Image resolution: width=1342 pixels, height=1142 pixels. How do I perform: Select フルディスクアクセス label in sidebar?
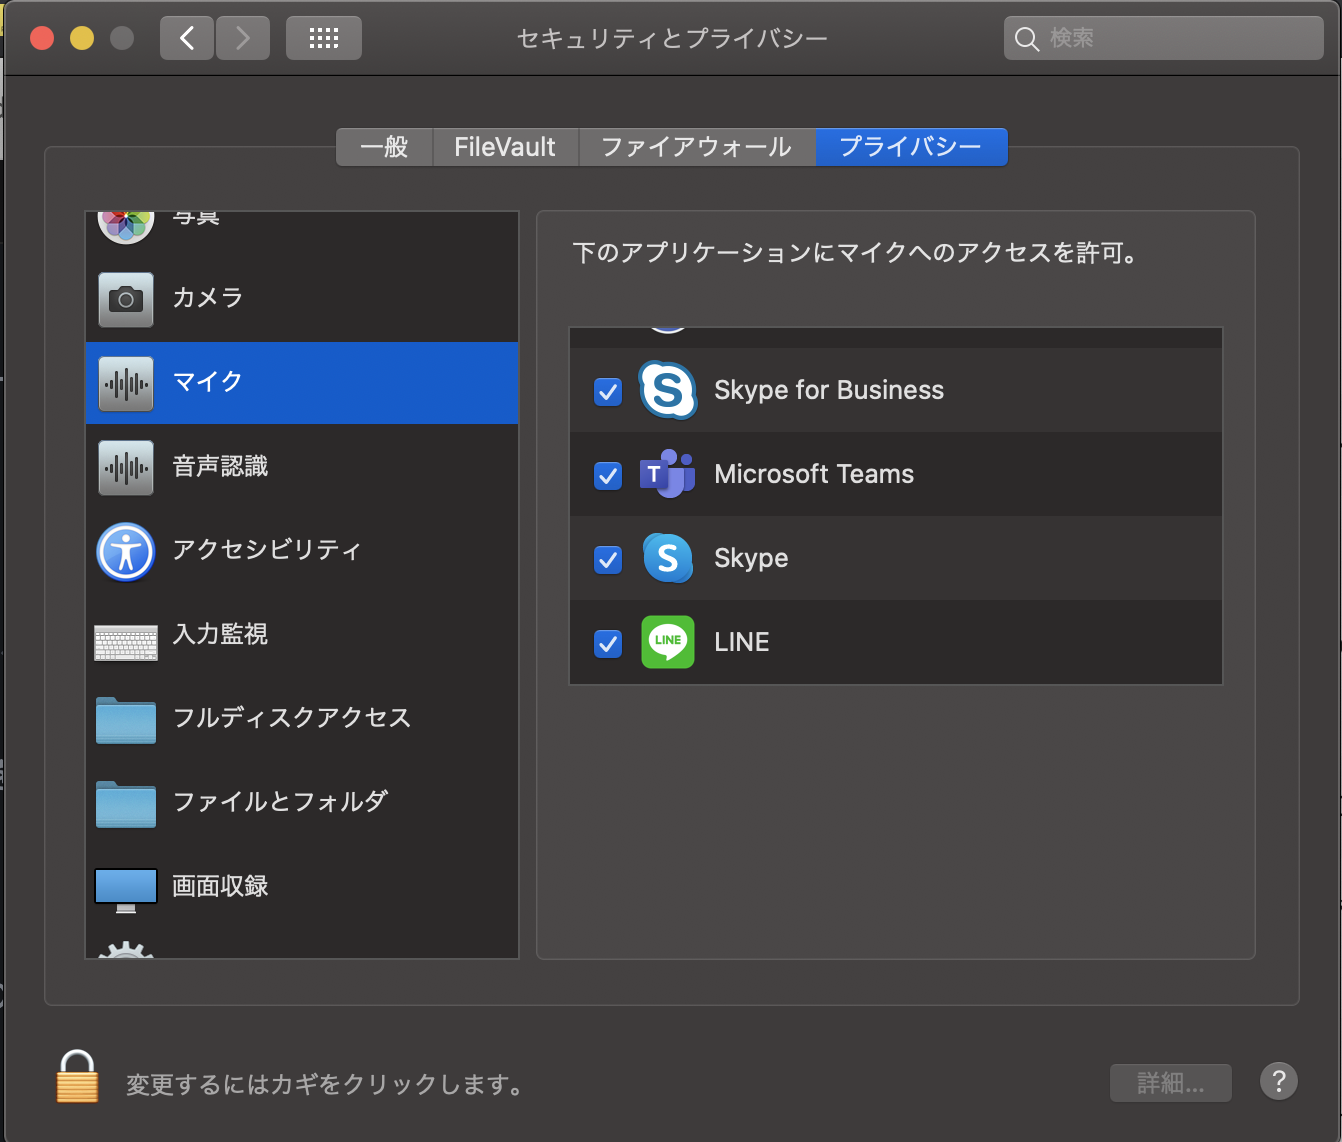coord(292,718)
